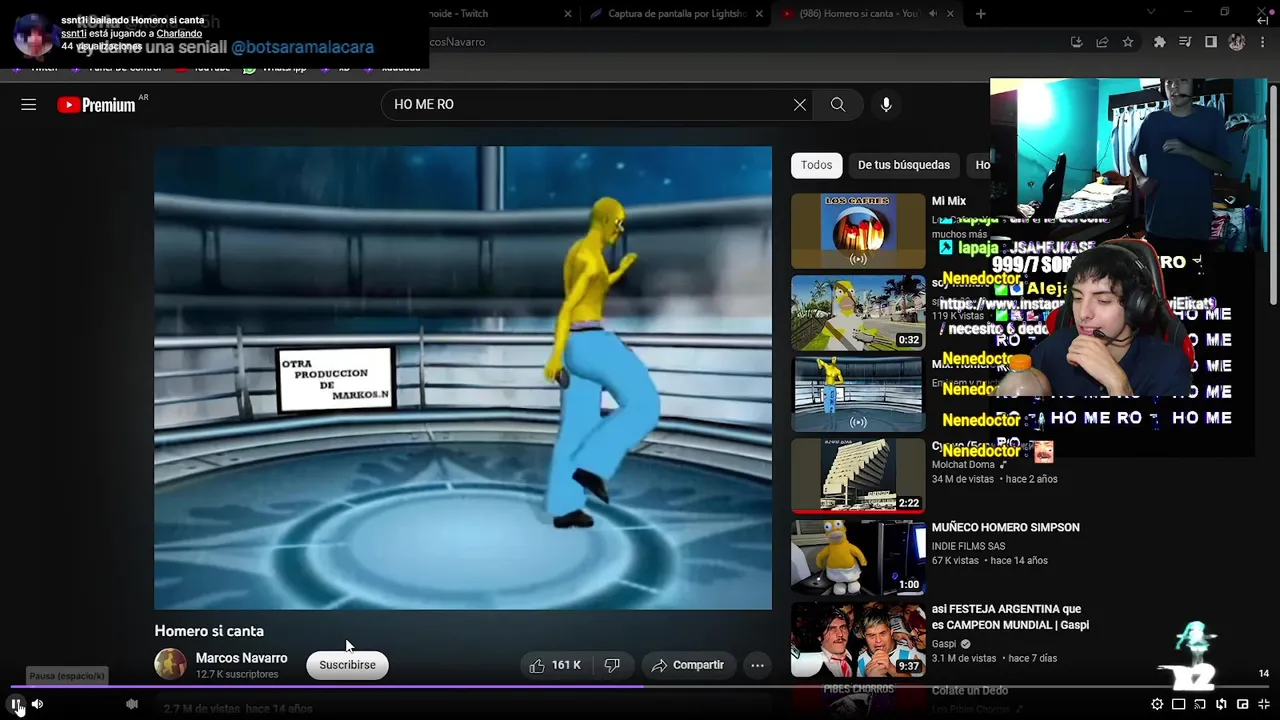
Task: Seek on the purple video progress bar
Action: [x=640, y=686]
